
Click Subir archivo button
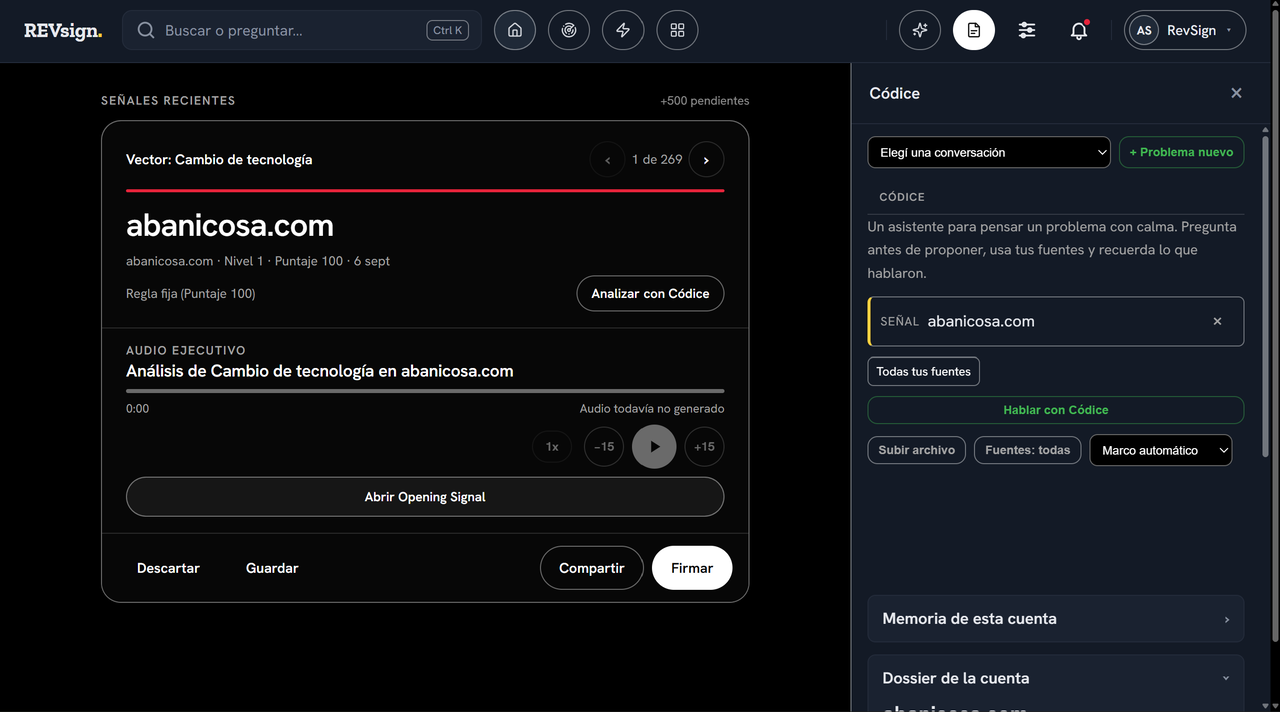pyautogui.click(x=917, y=450)
